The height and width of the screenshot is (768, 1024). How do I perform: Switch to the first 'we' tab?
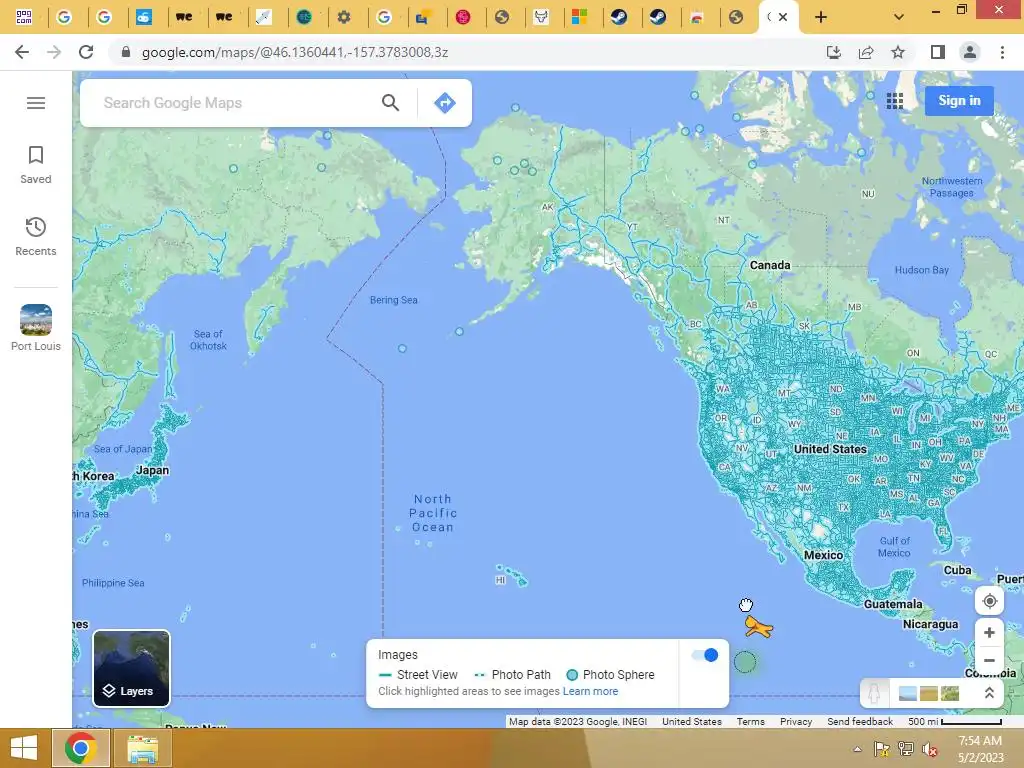coord(184,17)
